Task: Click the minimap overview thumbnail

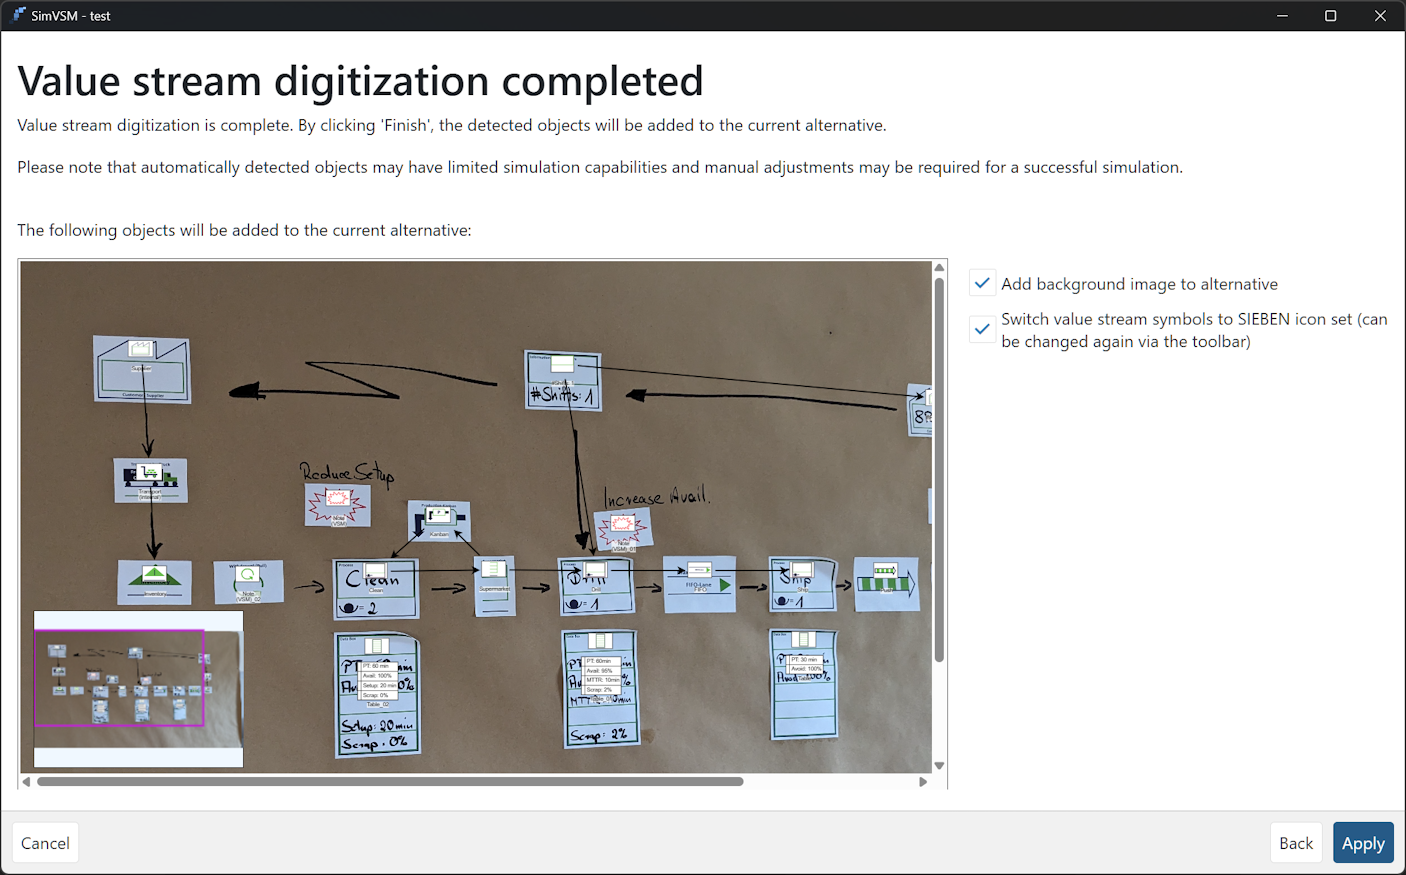Action: click(138, 689)
